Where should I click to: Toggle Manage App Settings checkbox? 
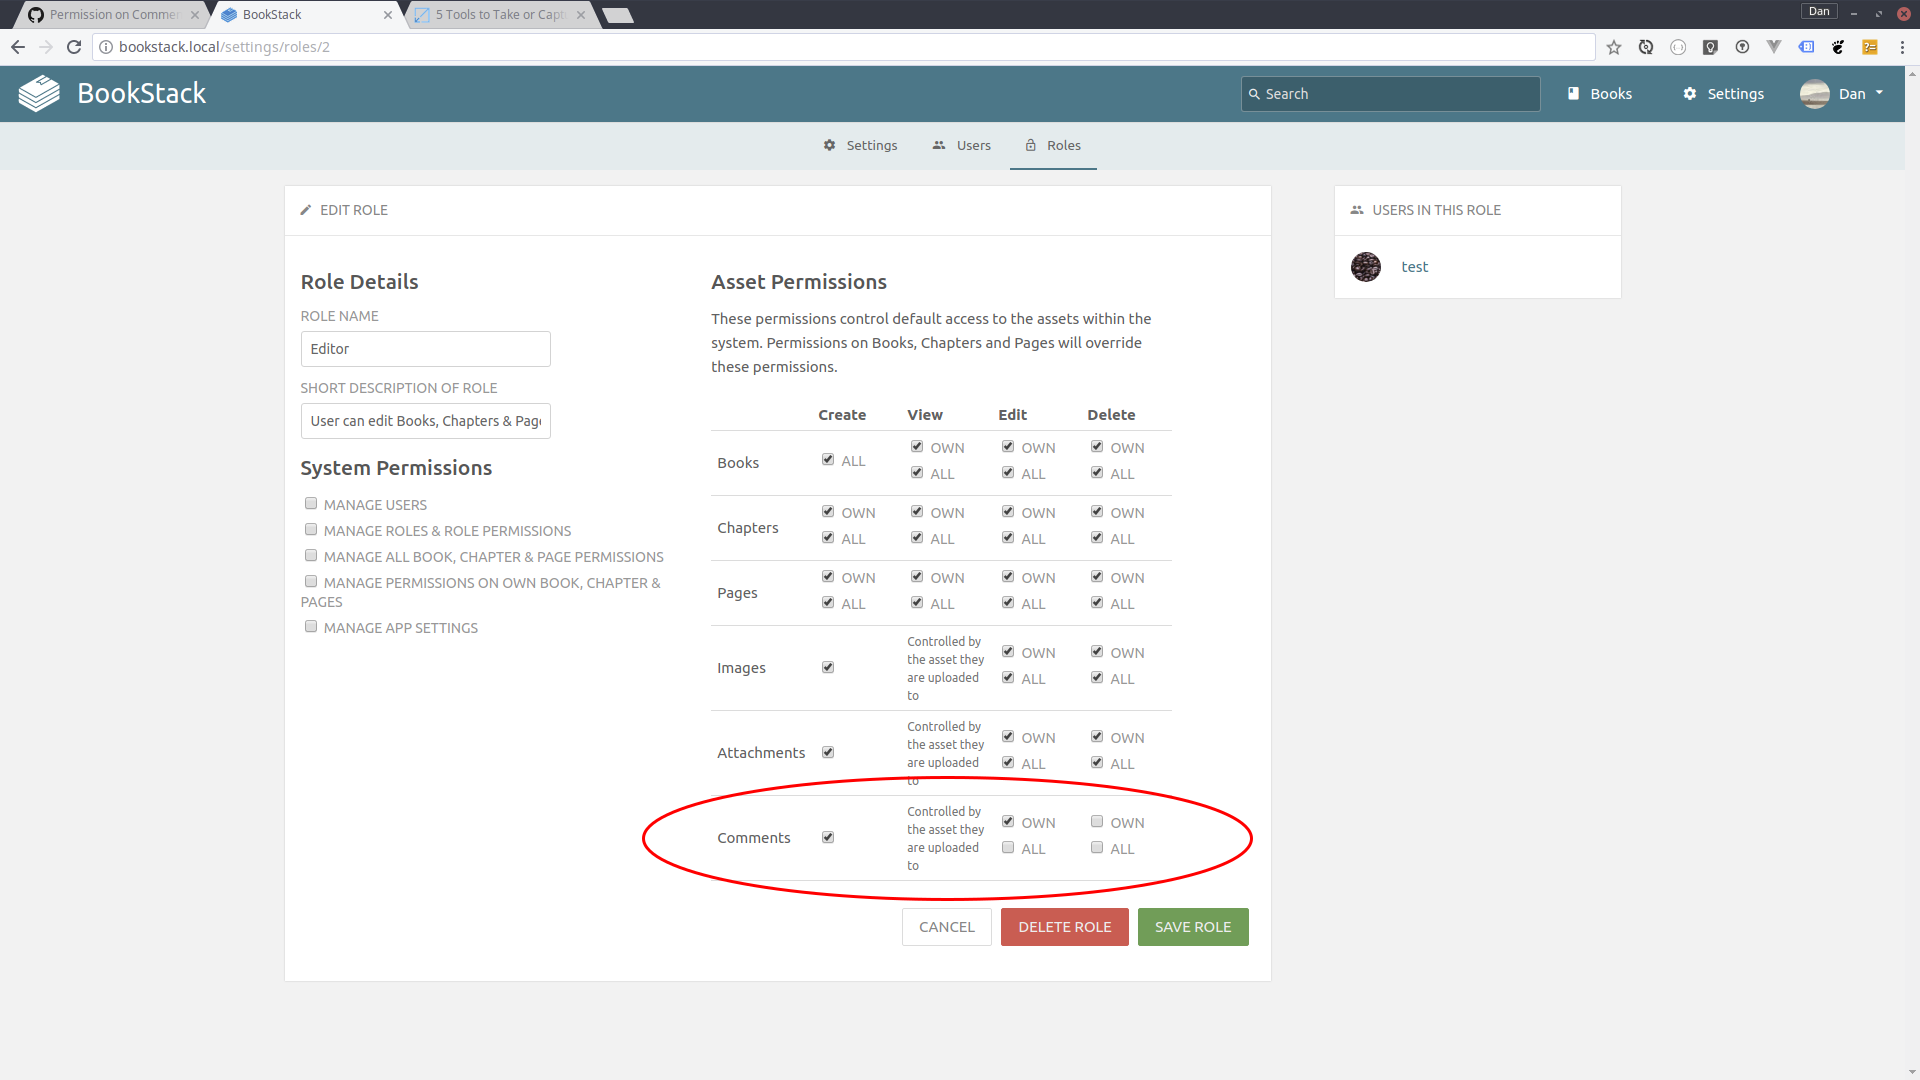coord(311,627)
